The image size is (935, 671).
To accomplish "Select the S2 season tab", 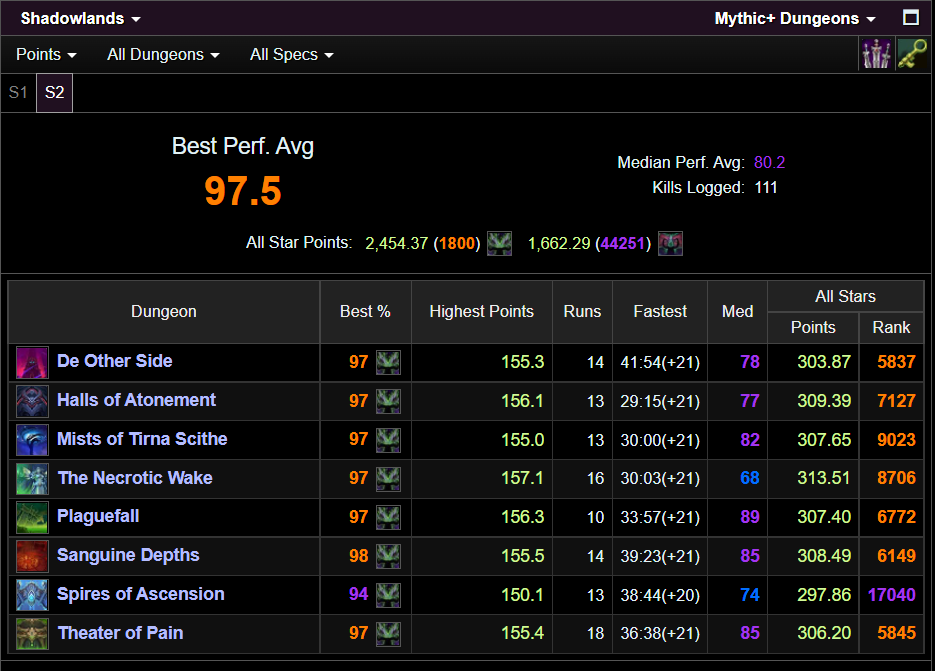I will [x=54, y=92].
